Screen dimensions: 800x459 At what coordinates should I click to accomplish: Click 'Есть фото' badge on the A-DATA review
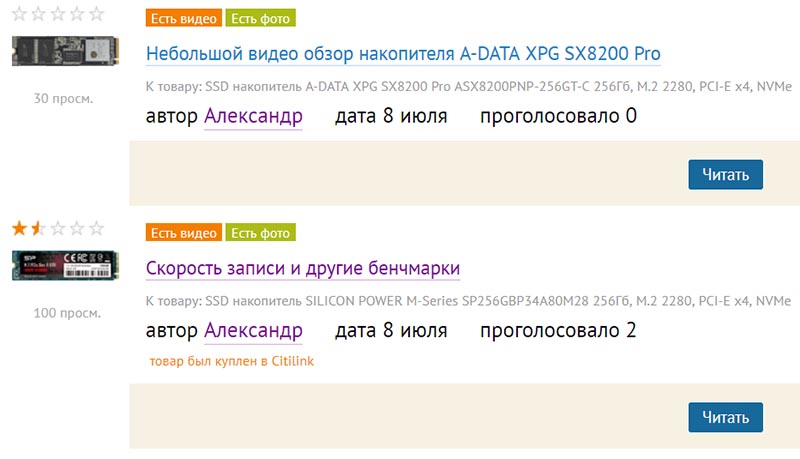[x=260, y=18]
